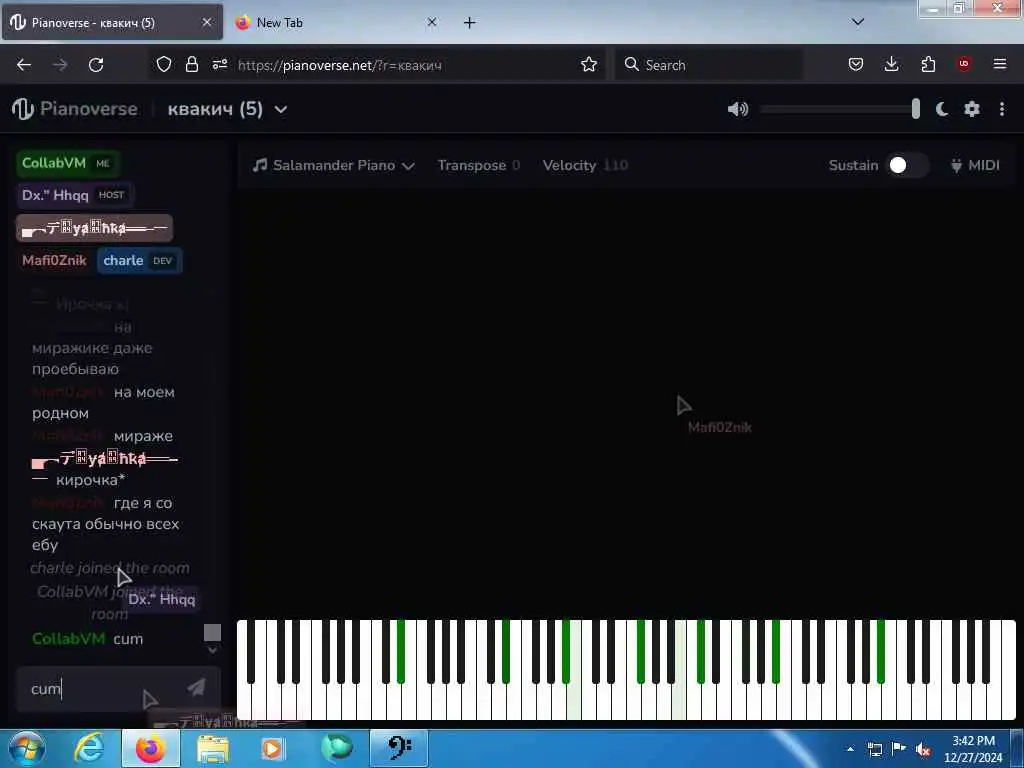Toggle the Sustain switch
This screenshot has width=1024, height=768.
(907, 165)
